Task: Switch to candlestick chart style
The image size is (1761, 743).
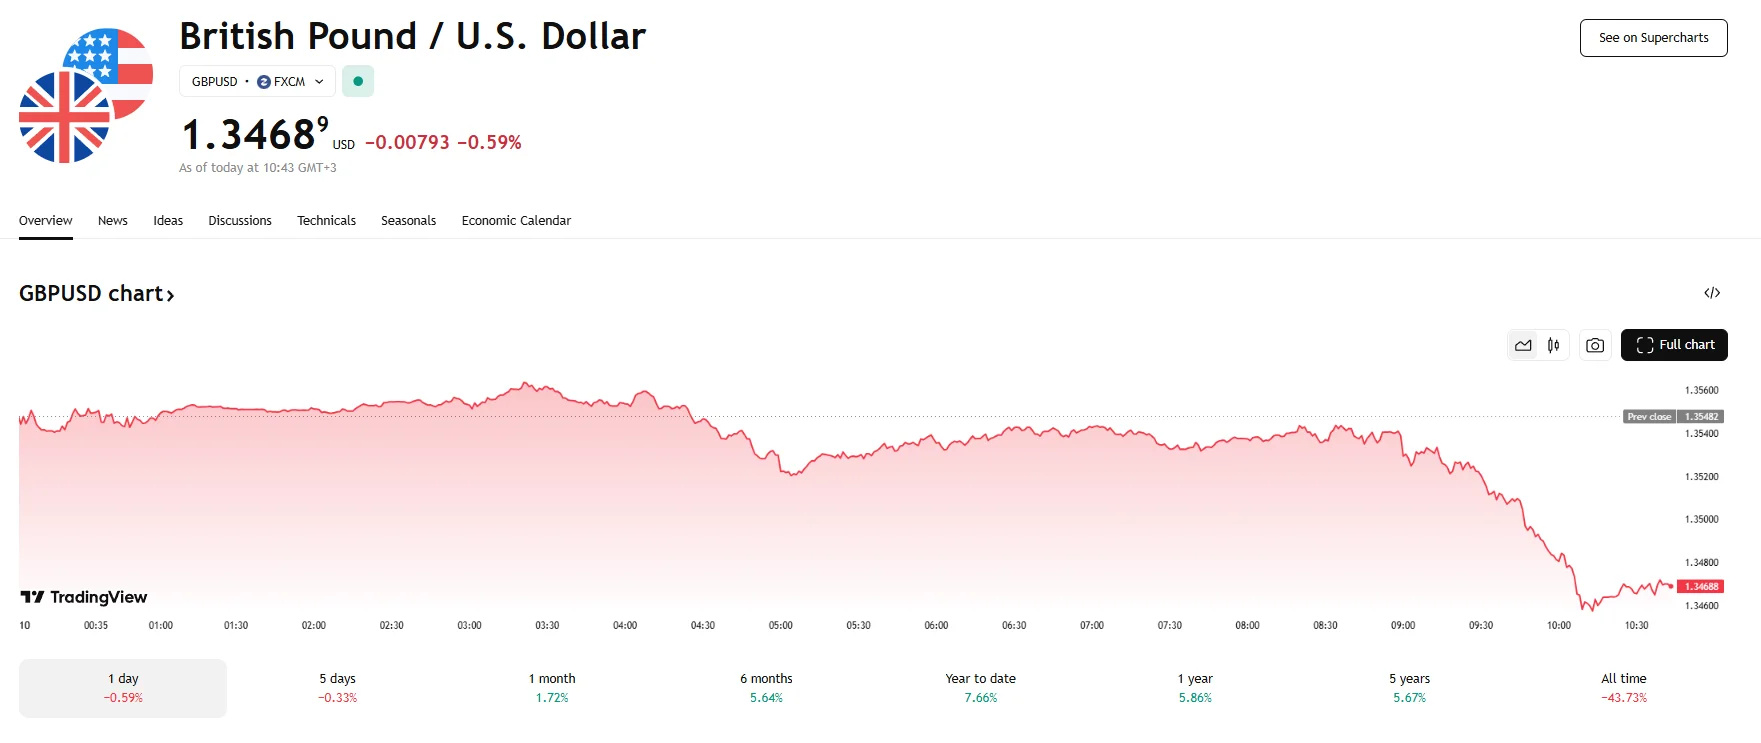Action: (x=1553, y=345)
